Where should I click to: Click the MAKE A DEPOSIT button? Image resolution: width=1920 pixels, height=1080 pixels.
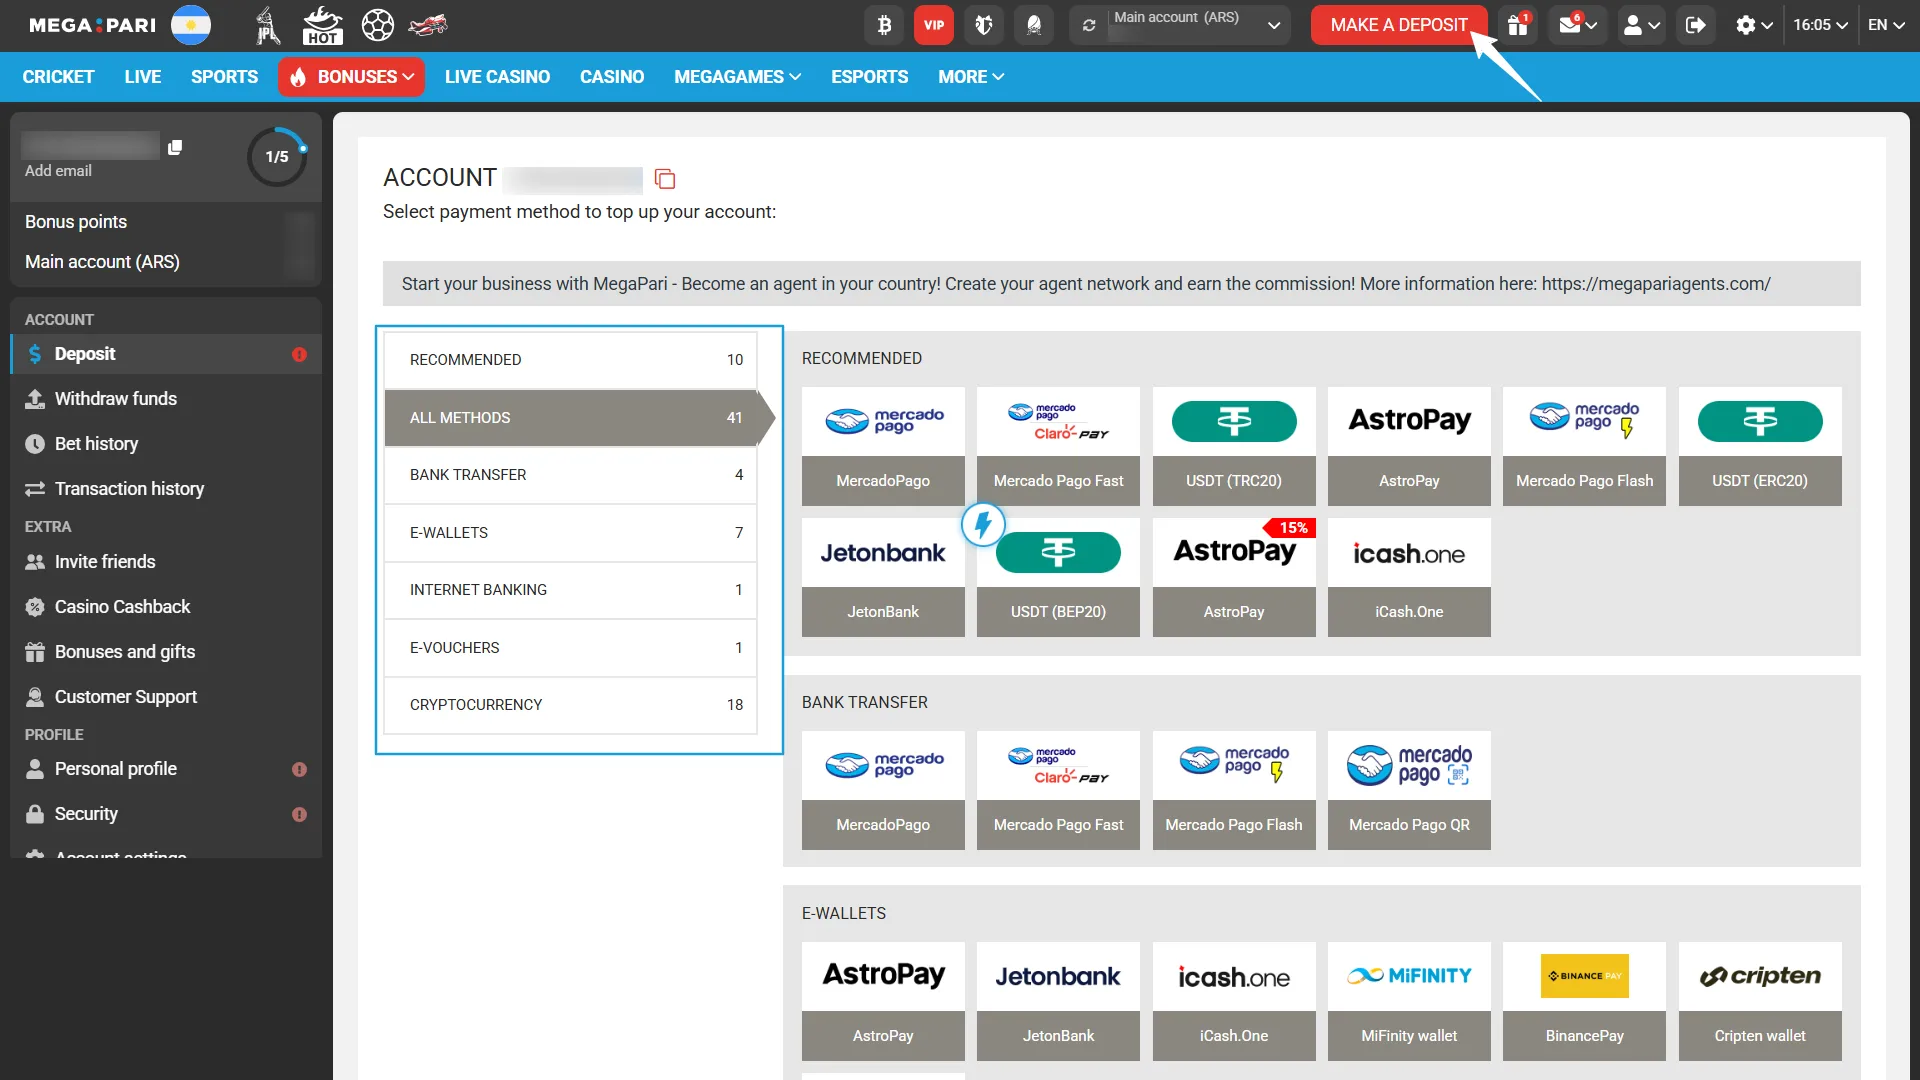click(1398, 25)
